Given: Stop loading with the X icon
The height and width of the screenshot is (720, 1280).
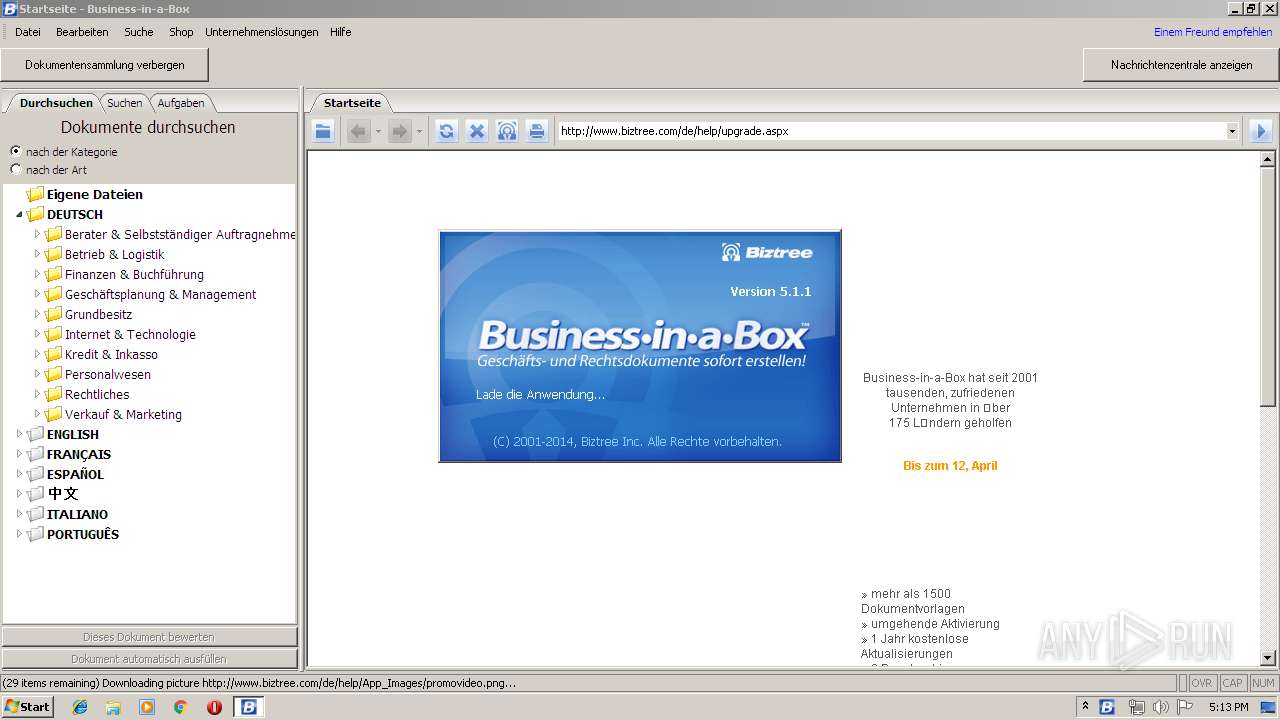Looking at the screenshot, I should tap(477, 131).
